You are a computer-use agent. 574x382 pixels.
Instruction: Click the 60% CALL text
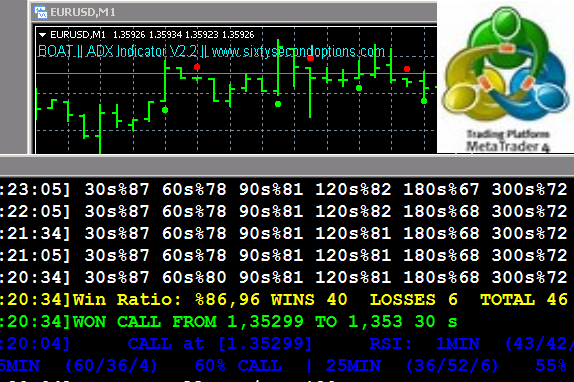point(238,366)
